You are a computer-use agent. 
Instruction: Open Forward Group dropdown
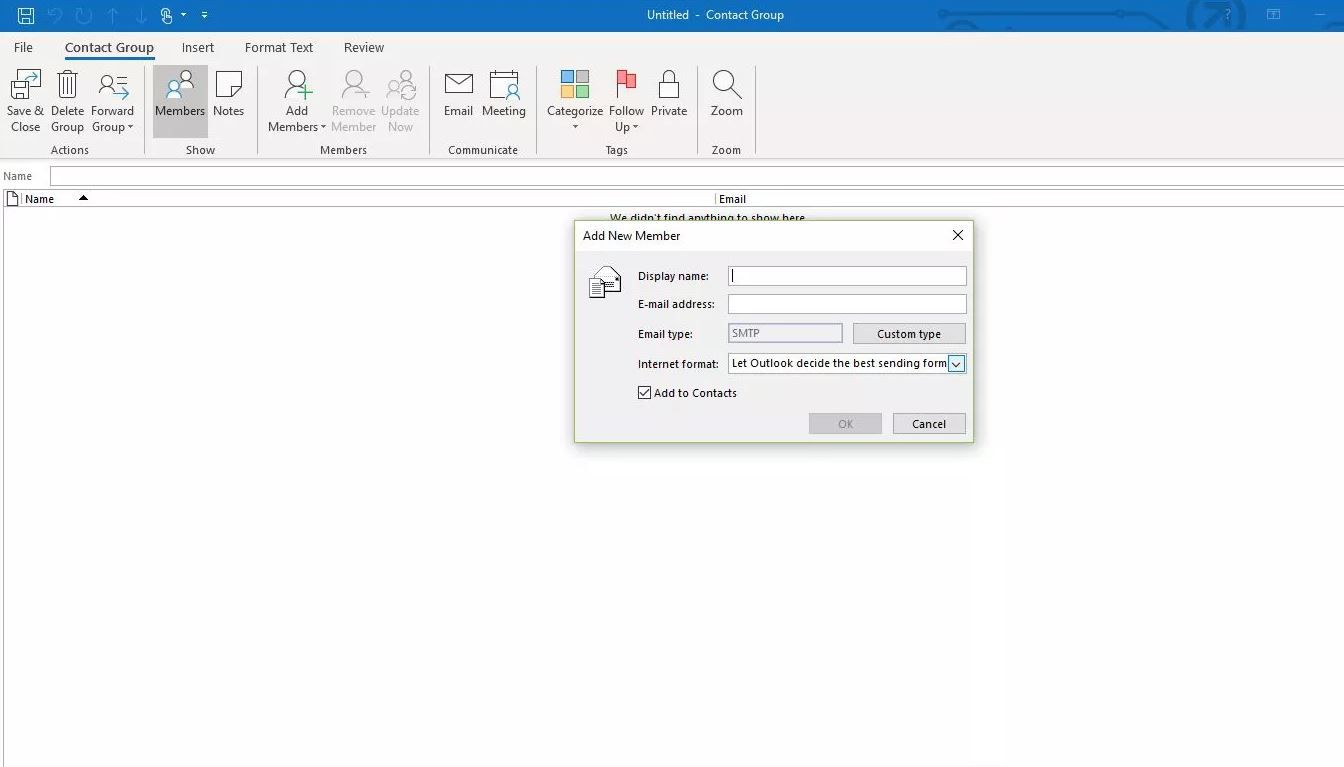tap(112, 101)
